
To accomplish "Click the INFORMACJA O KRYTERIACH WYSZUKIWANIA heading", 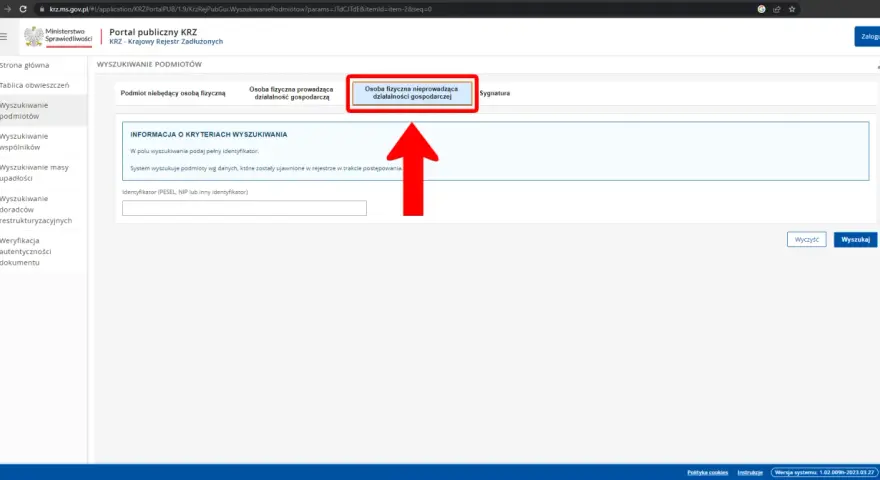I will pos(209,135).
